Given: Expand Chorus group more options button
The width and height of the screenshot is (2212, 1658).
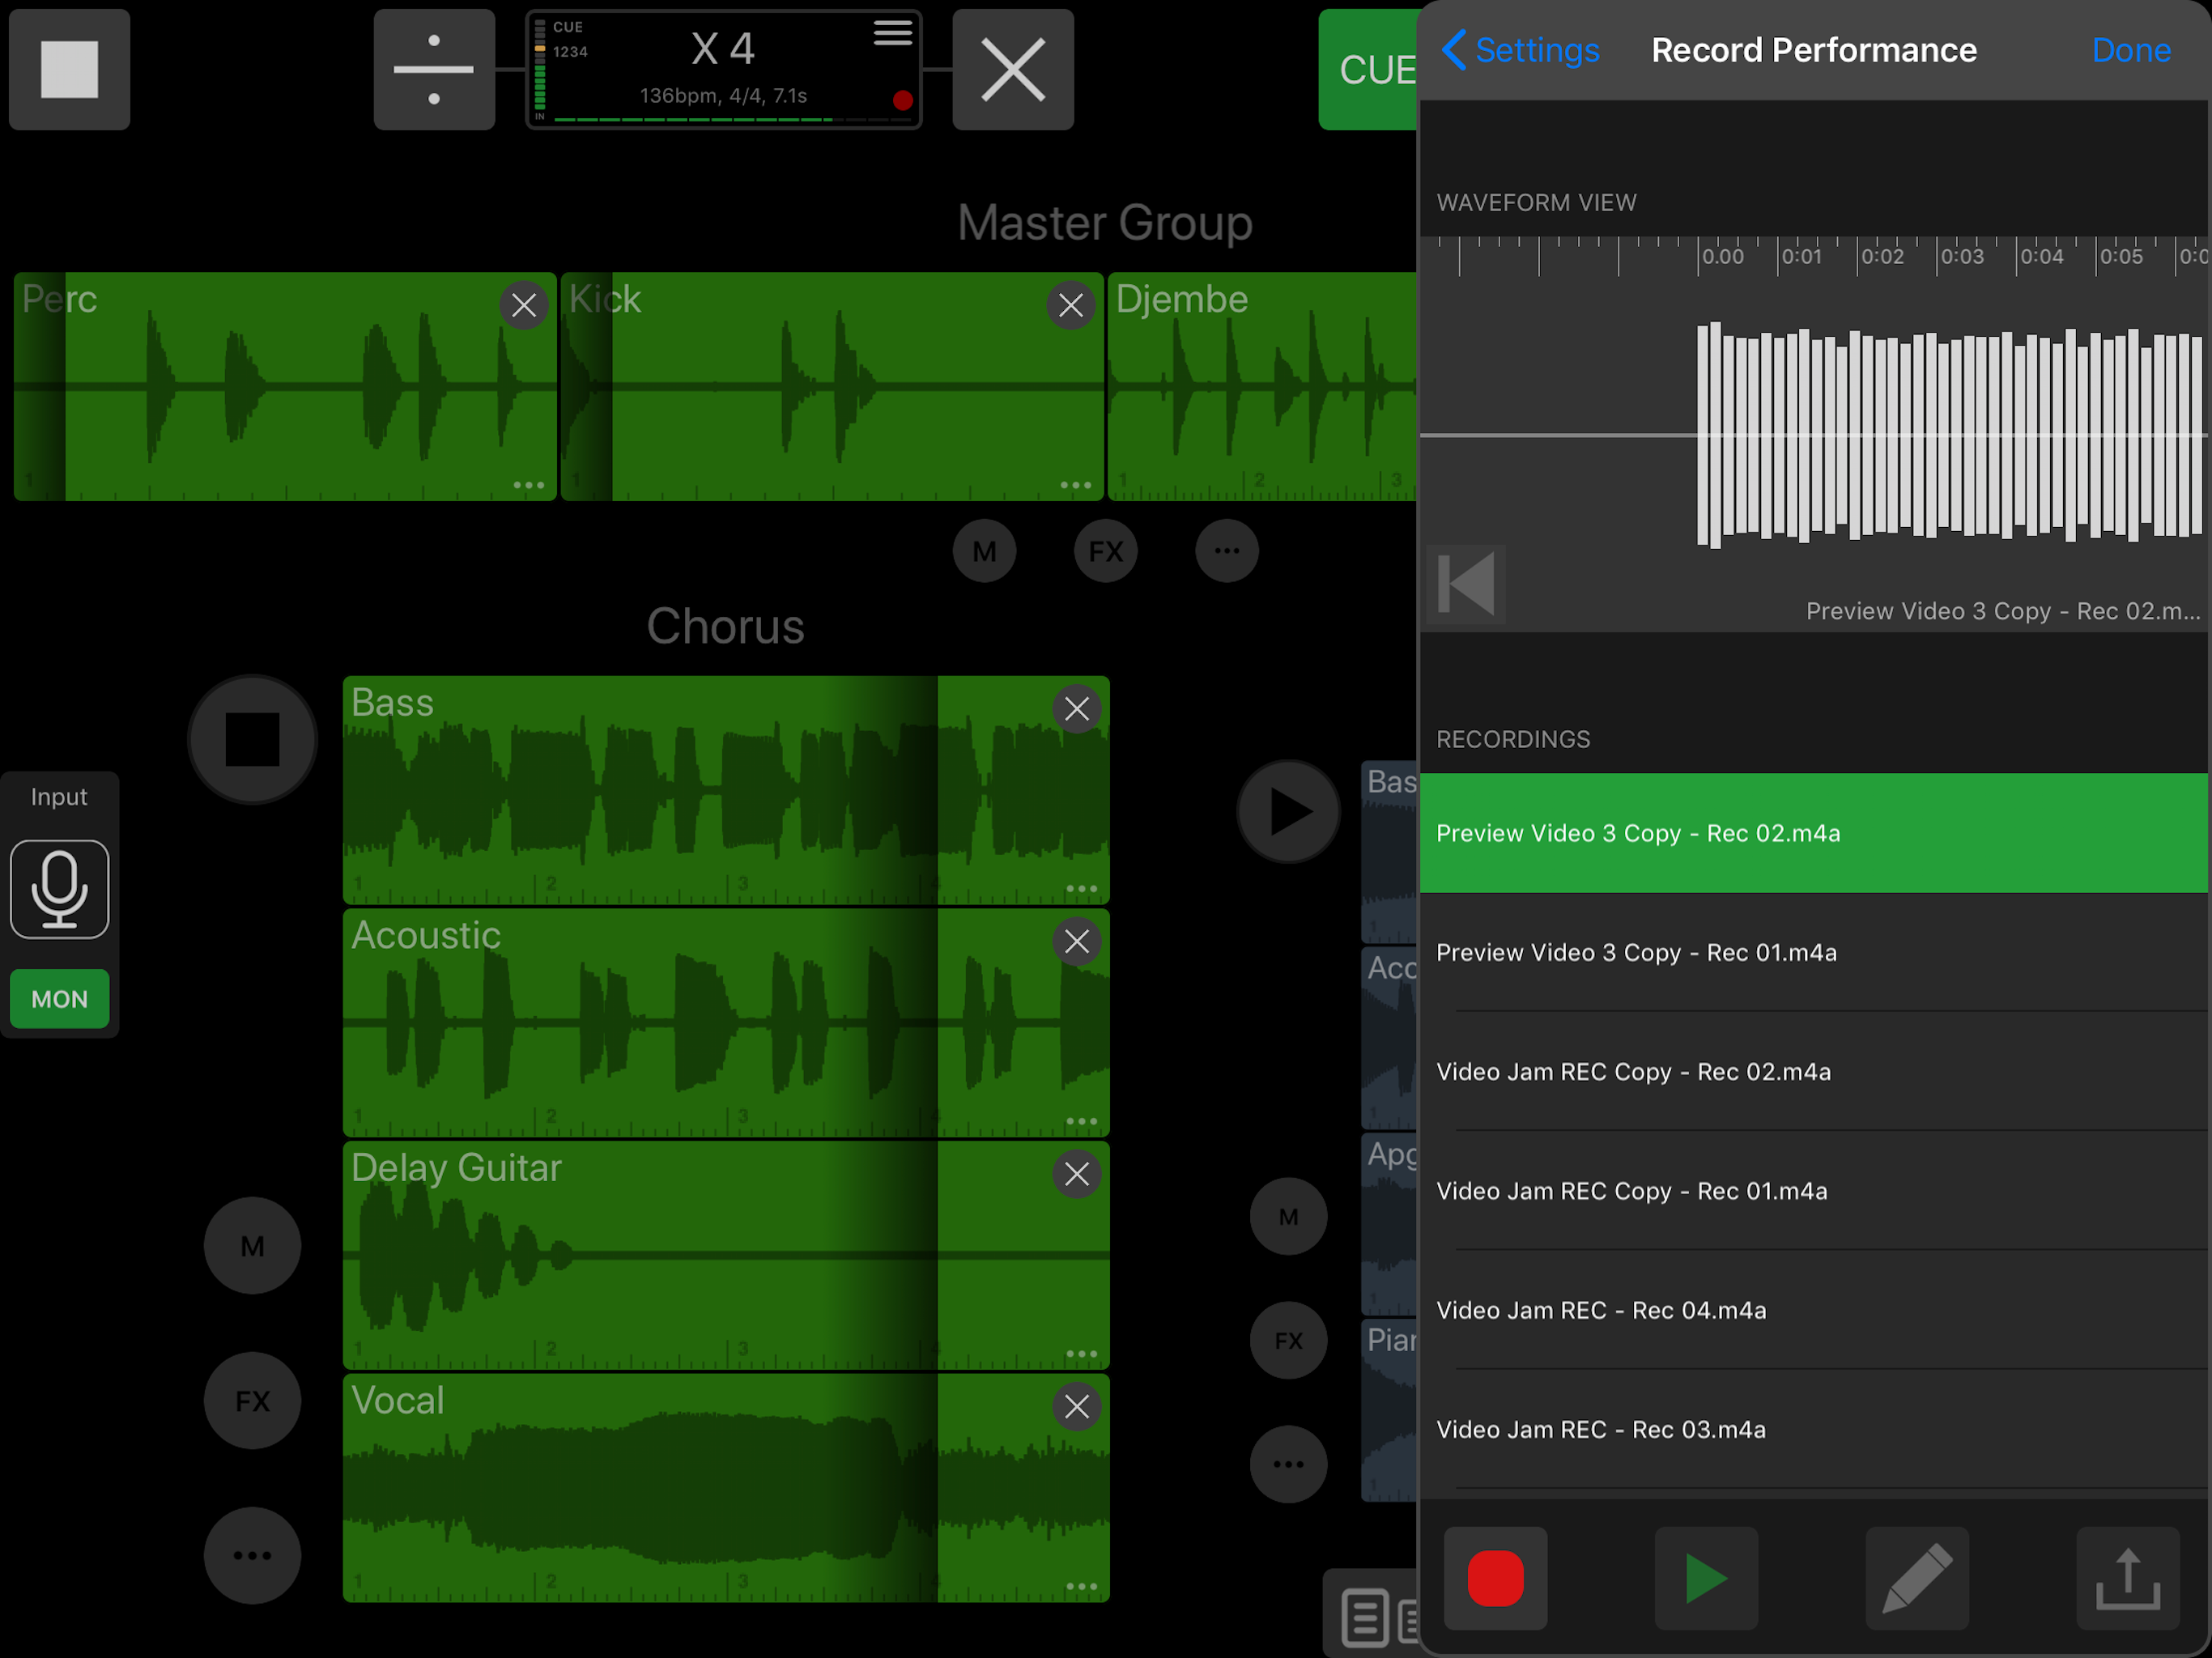Looking at the screenshot, I should (x=252, y=1555).
